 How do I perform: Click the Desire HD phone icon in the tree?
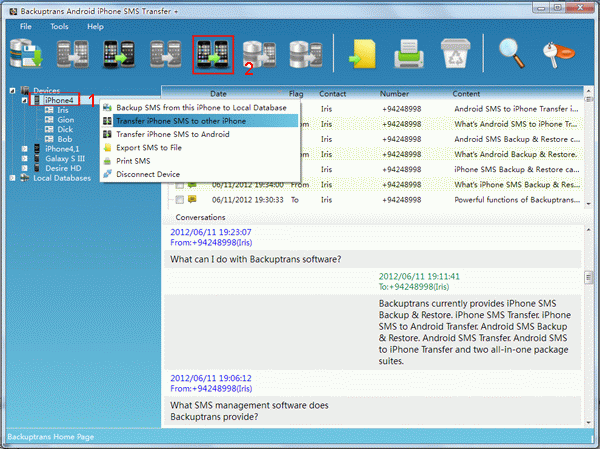(37, 168)
